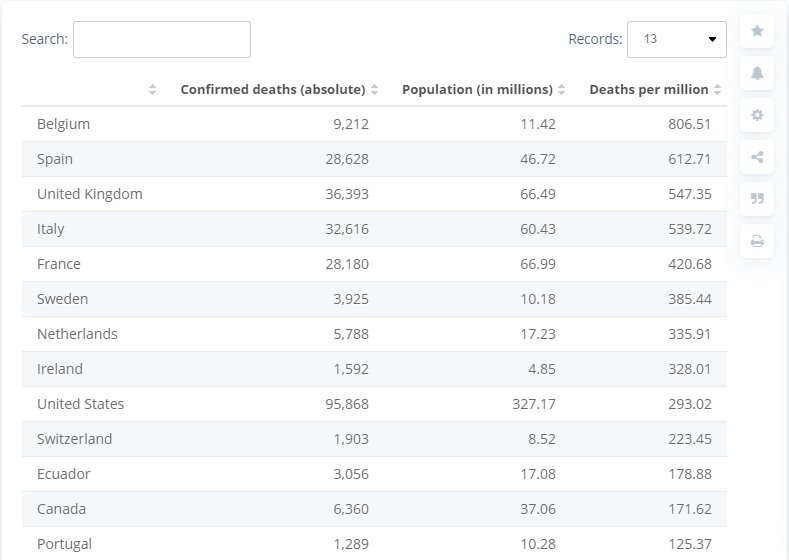Select the Italy row label
This screenshot has width=789, height=560.
point(50,229)
